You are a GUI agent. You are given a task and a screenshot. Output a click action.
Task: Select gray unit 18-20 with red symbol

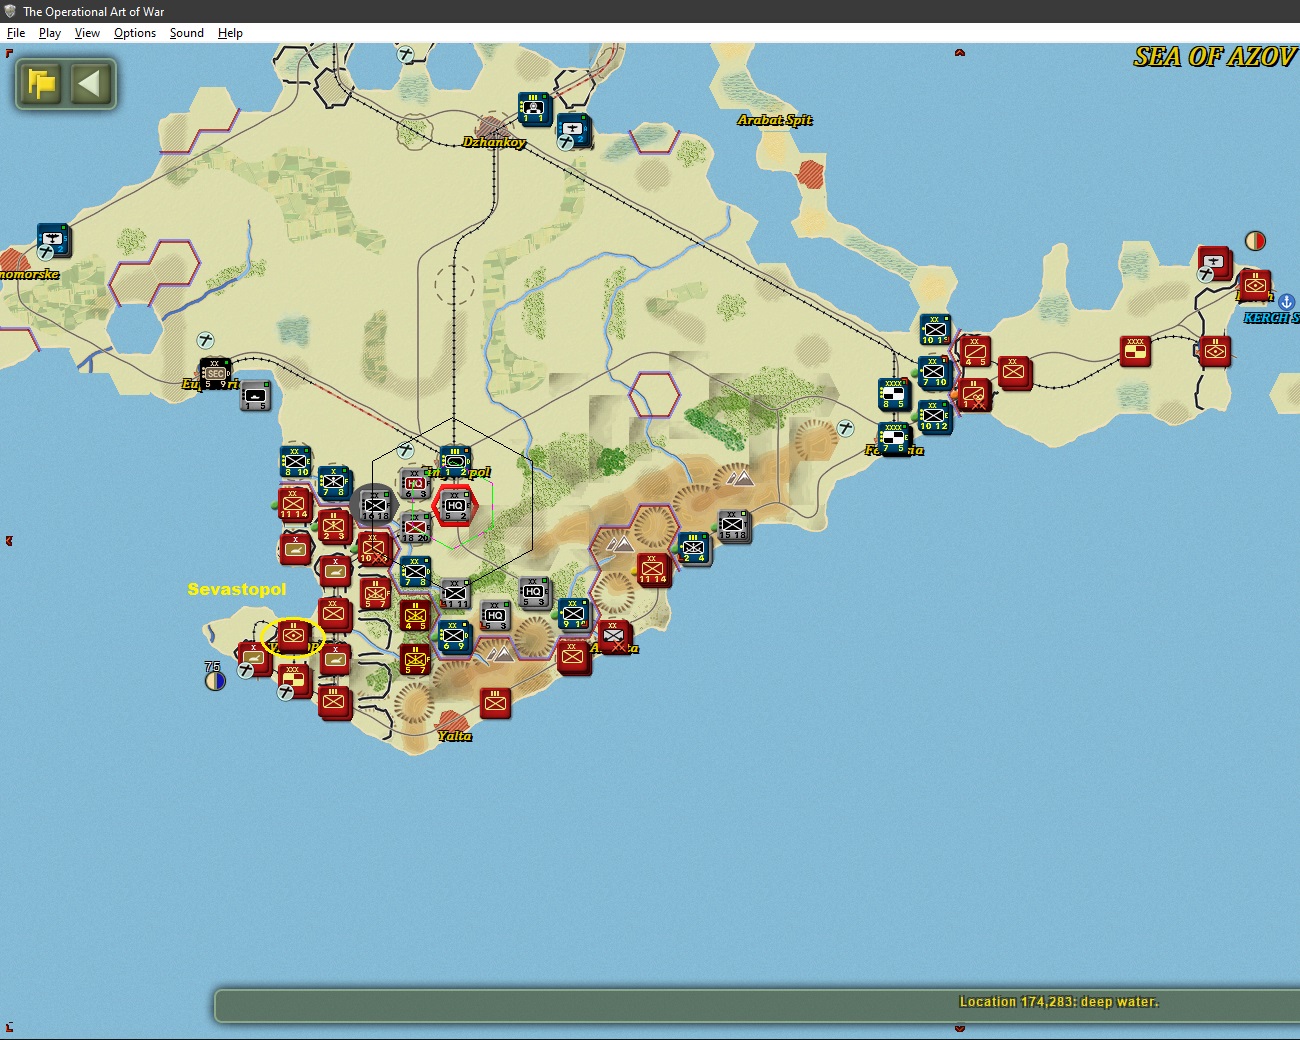[415, 527]
